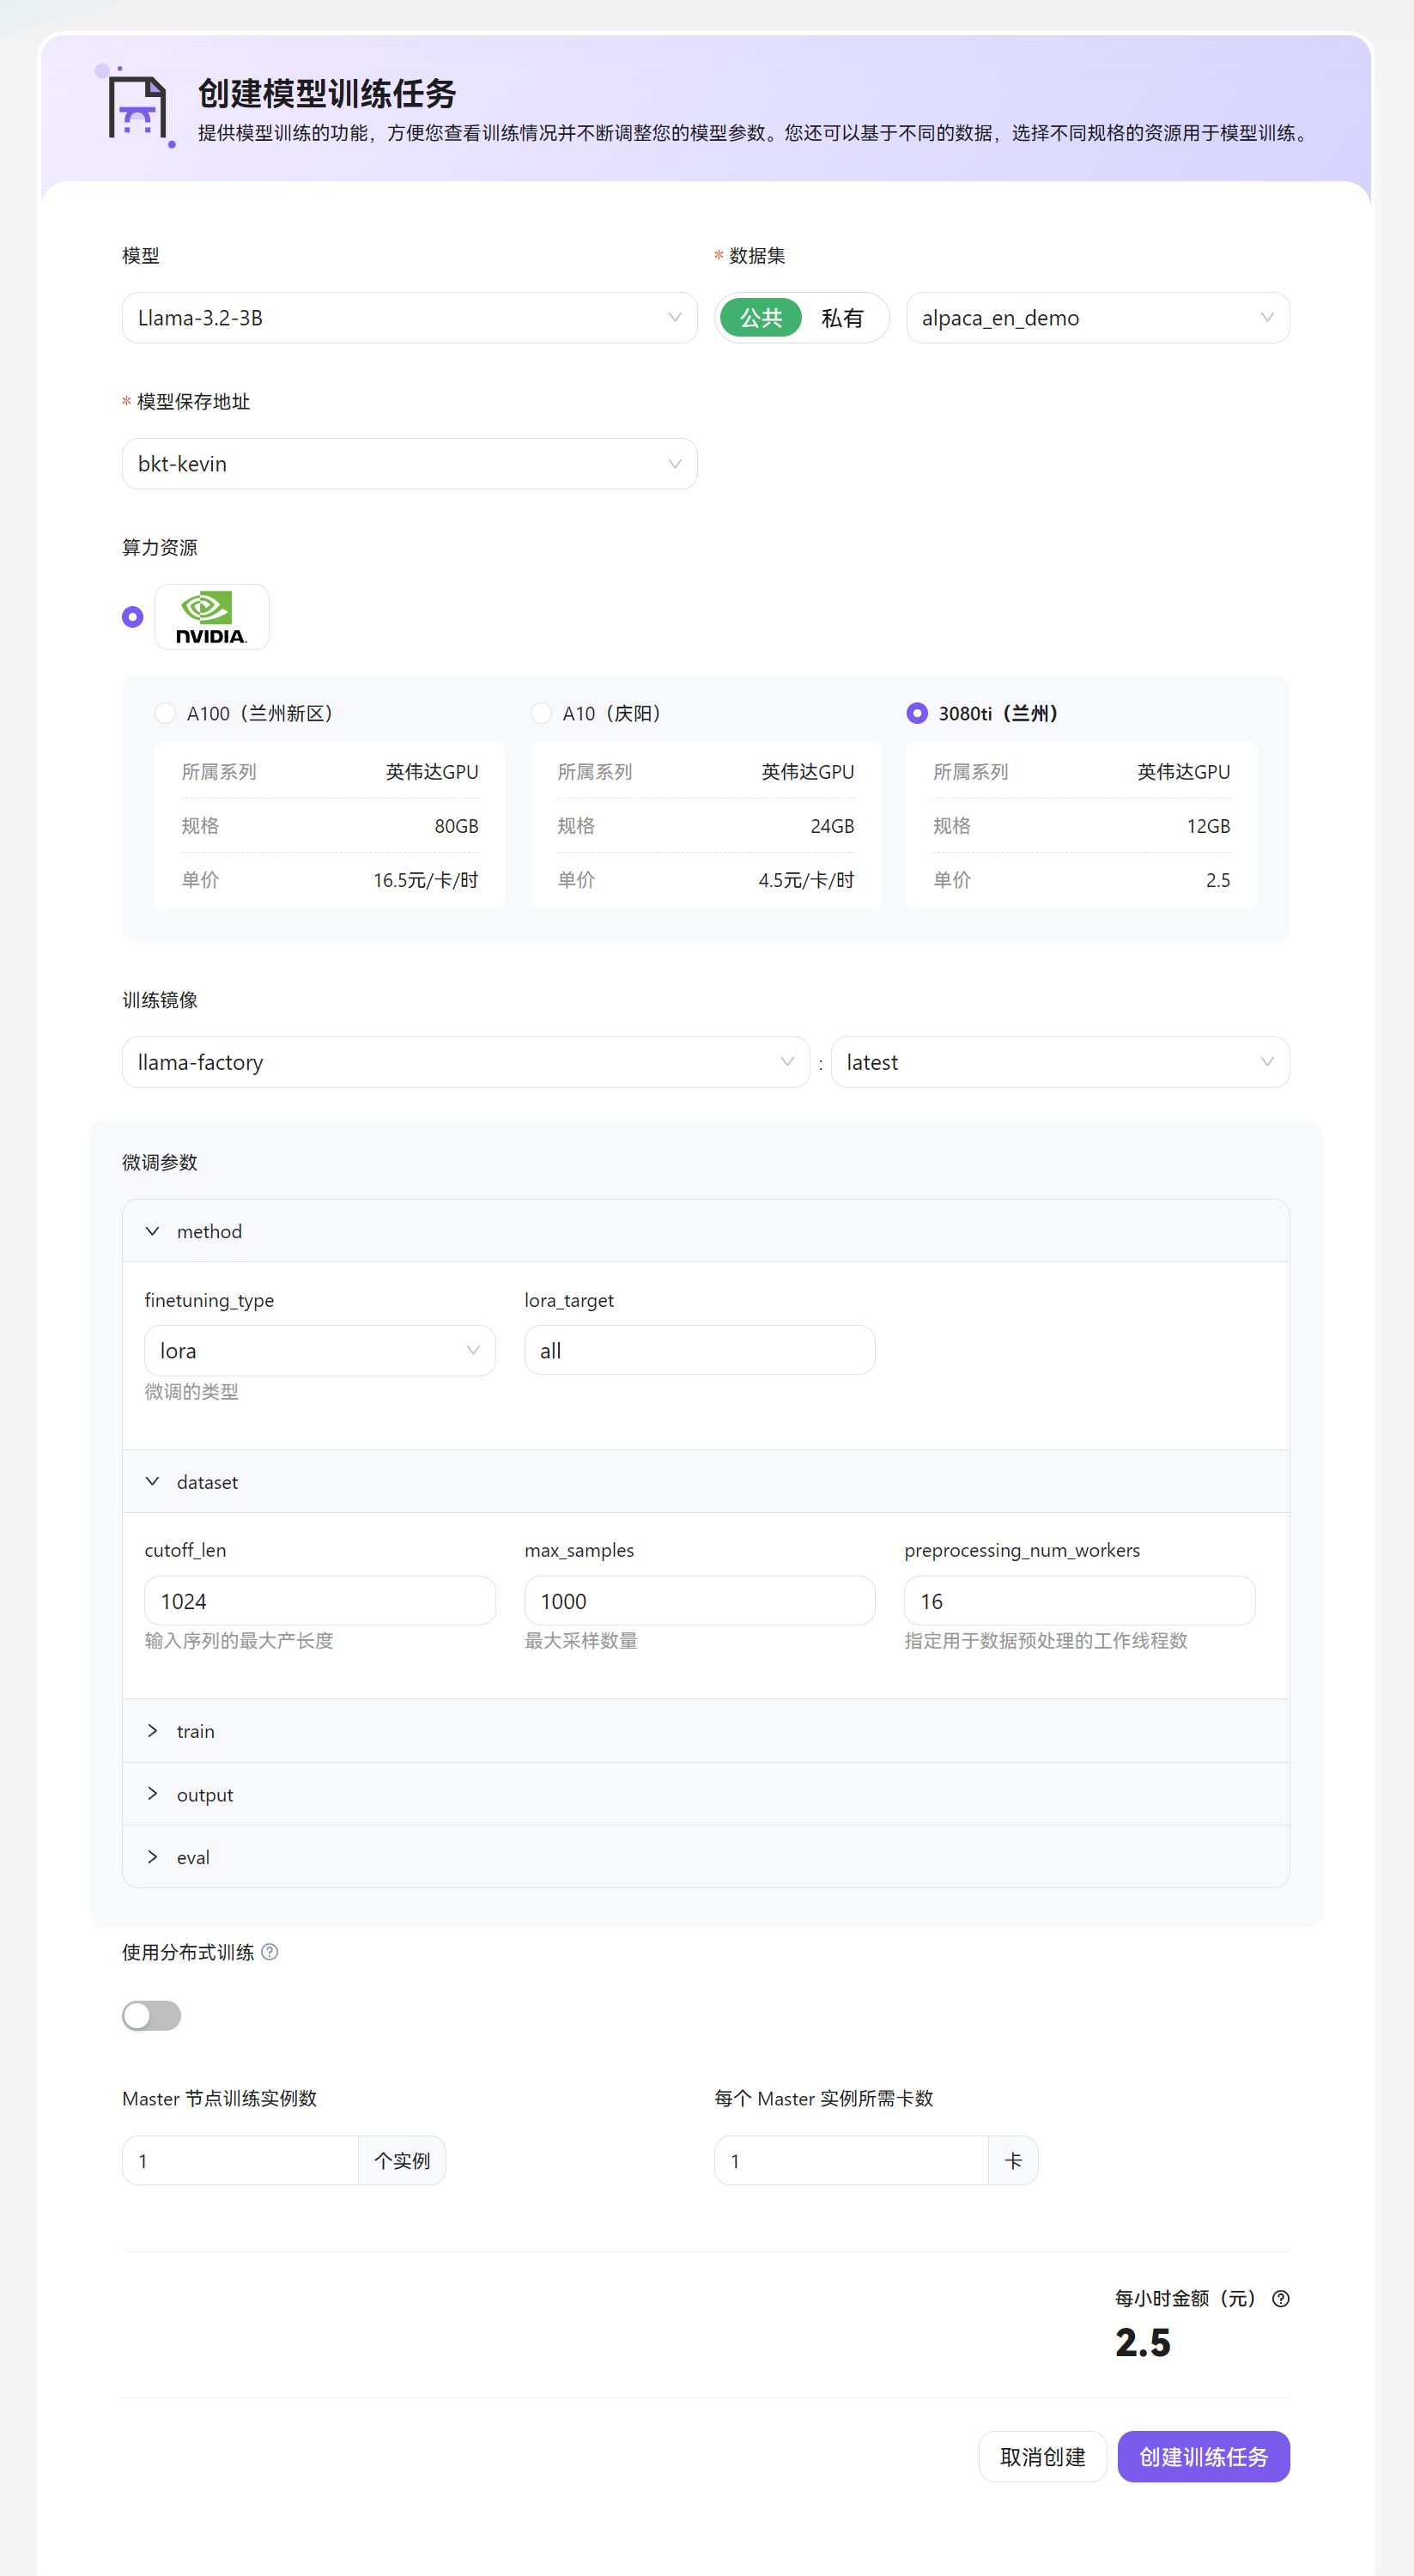Click the 每个 Master 实例所需卡数 input field
Viewport: 1414px width, 2576px height.
pyautogui.click(x=851, y=2161)
